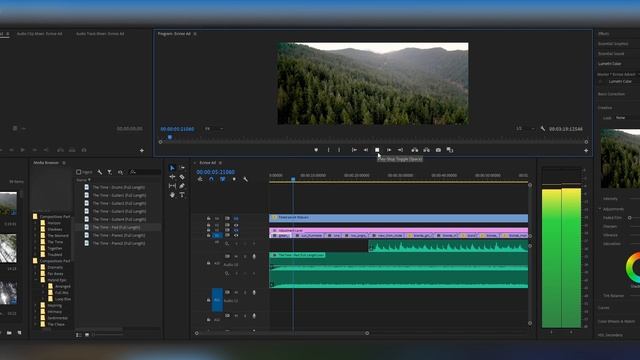Click Mark Out in Program monitor

pyautogui.click(x=339, y=150)
